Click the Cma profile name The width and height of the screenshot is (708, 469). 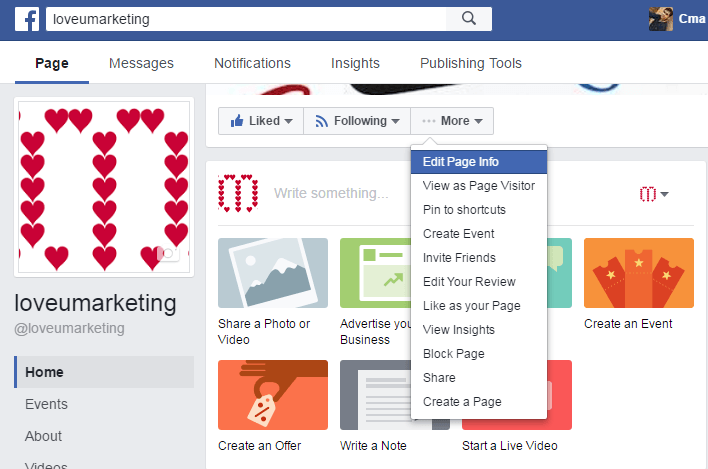tap(692, 19)
